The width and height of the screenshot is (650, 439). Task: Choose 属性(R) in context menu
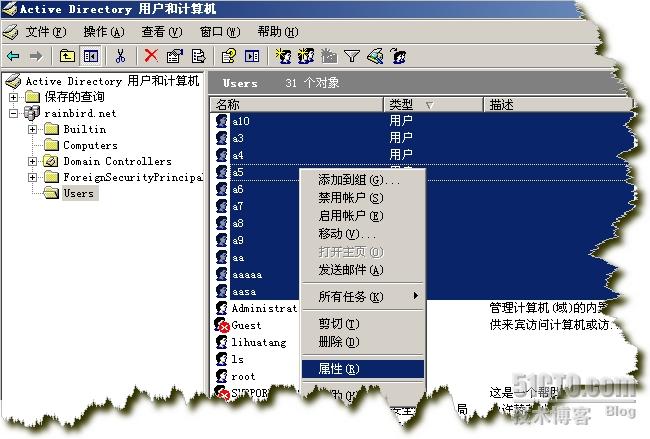[x=363, y=369]
